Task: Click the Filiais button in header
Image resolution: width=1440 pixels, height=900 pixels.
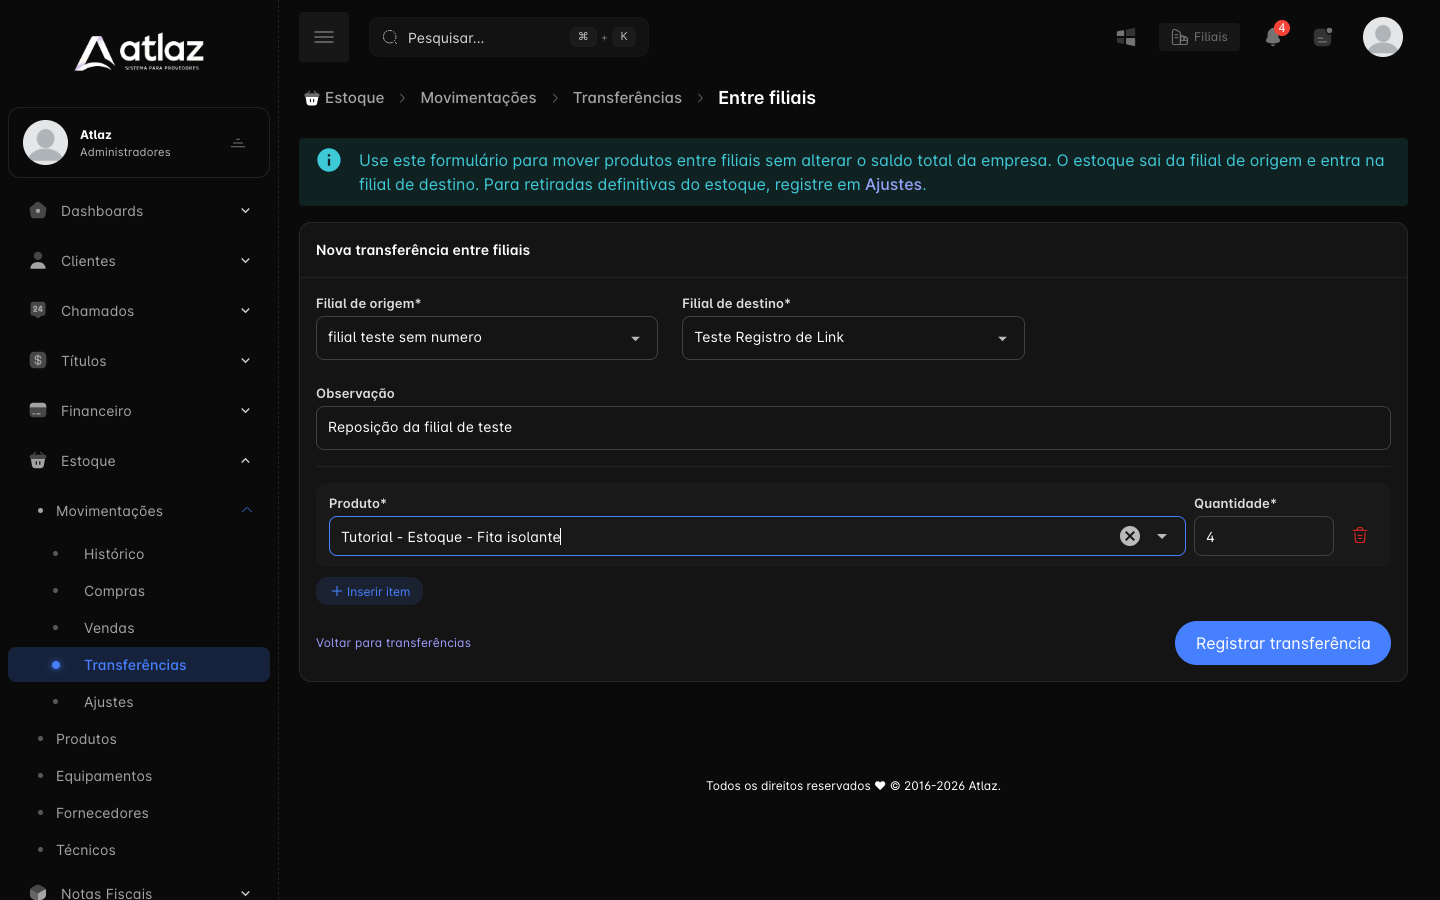Action: [x=1199, y=37]
